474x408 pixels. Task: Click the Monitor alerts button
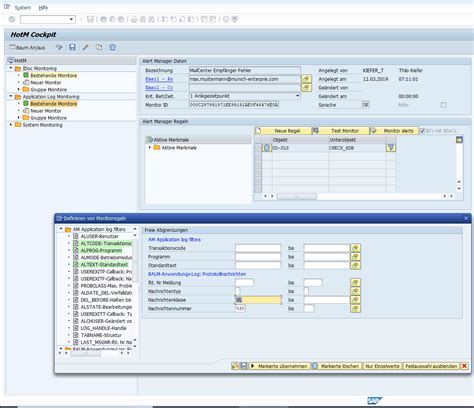(x=393, y=131)
